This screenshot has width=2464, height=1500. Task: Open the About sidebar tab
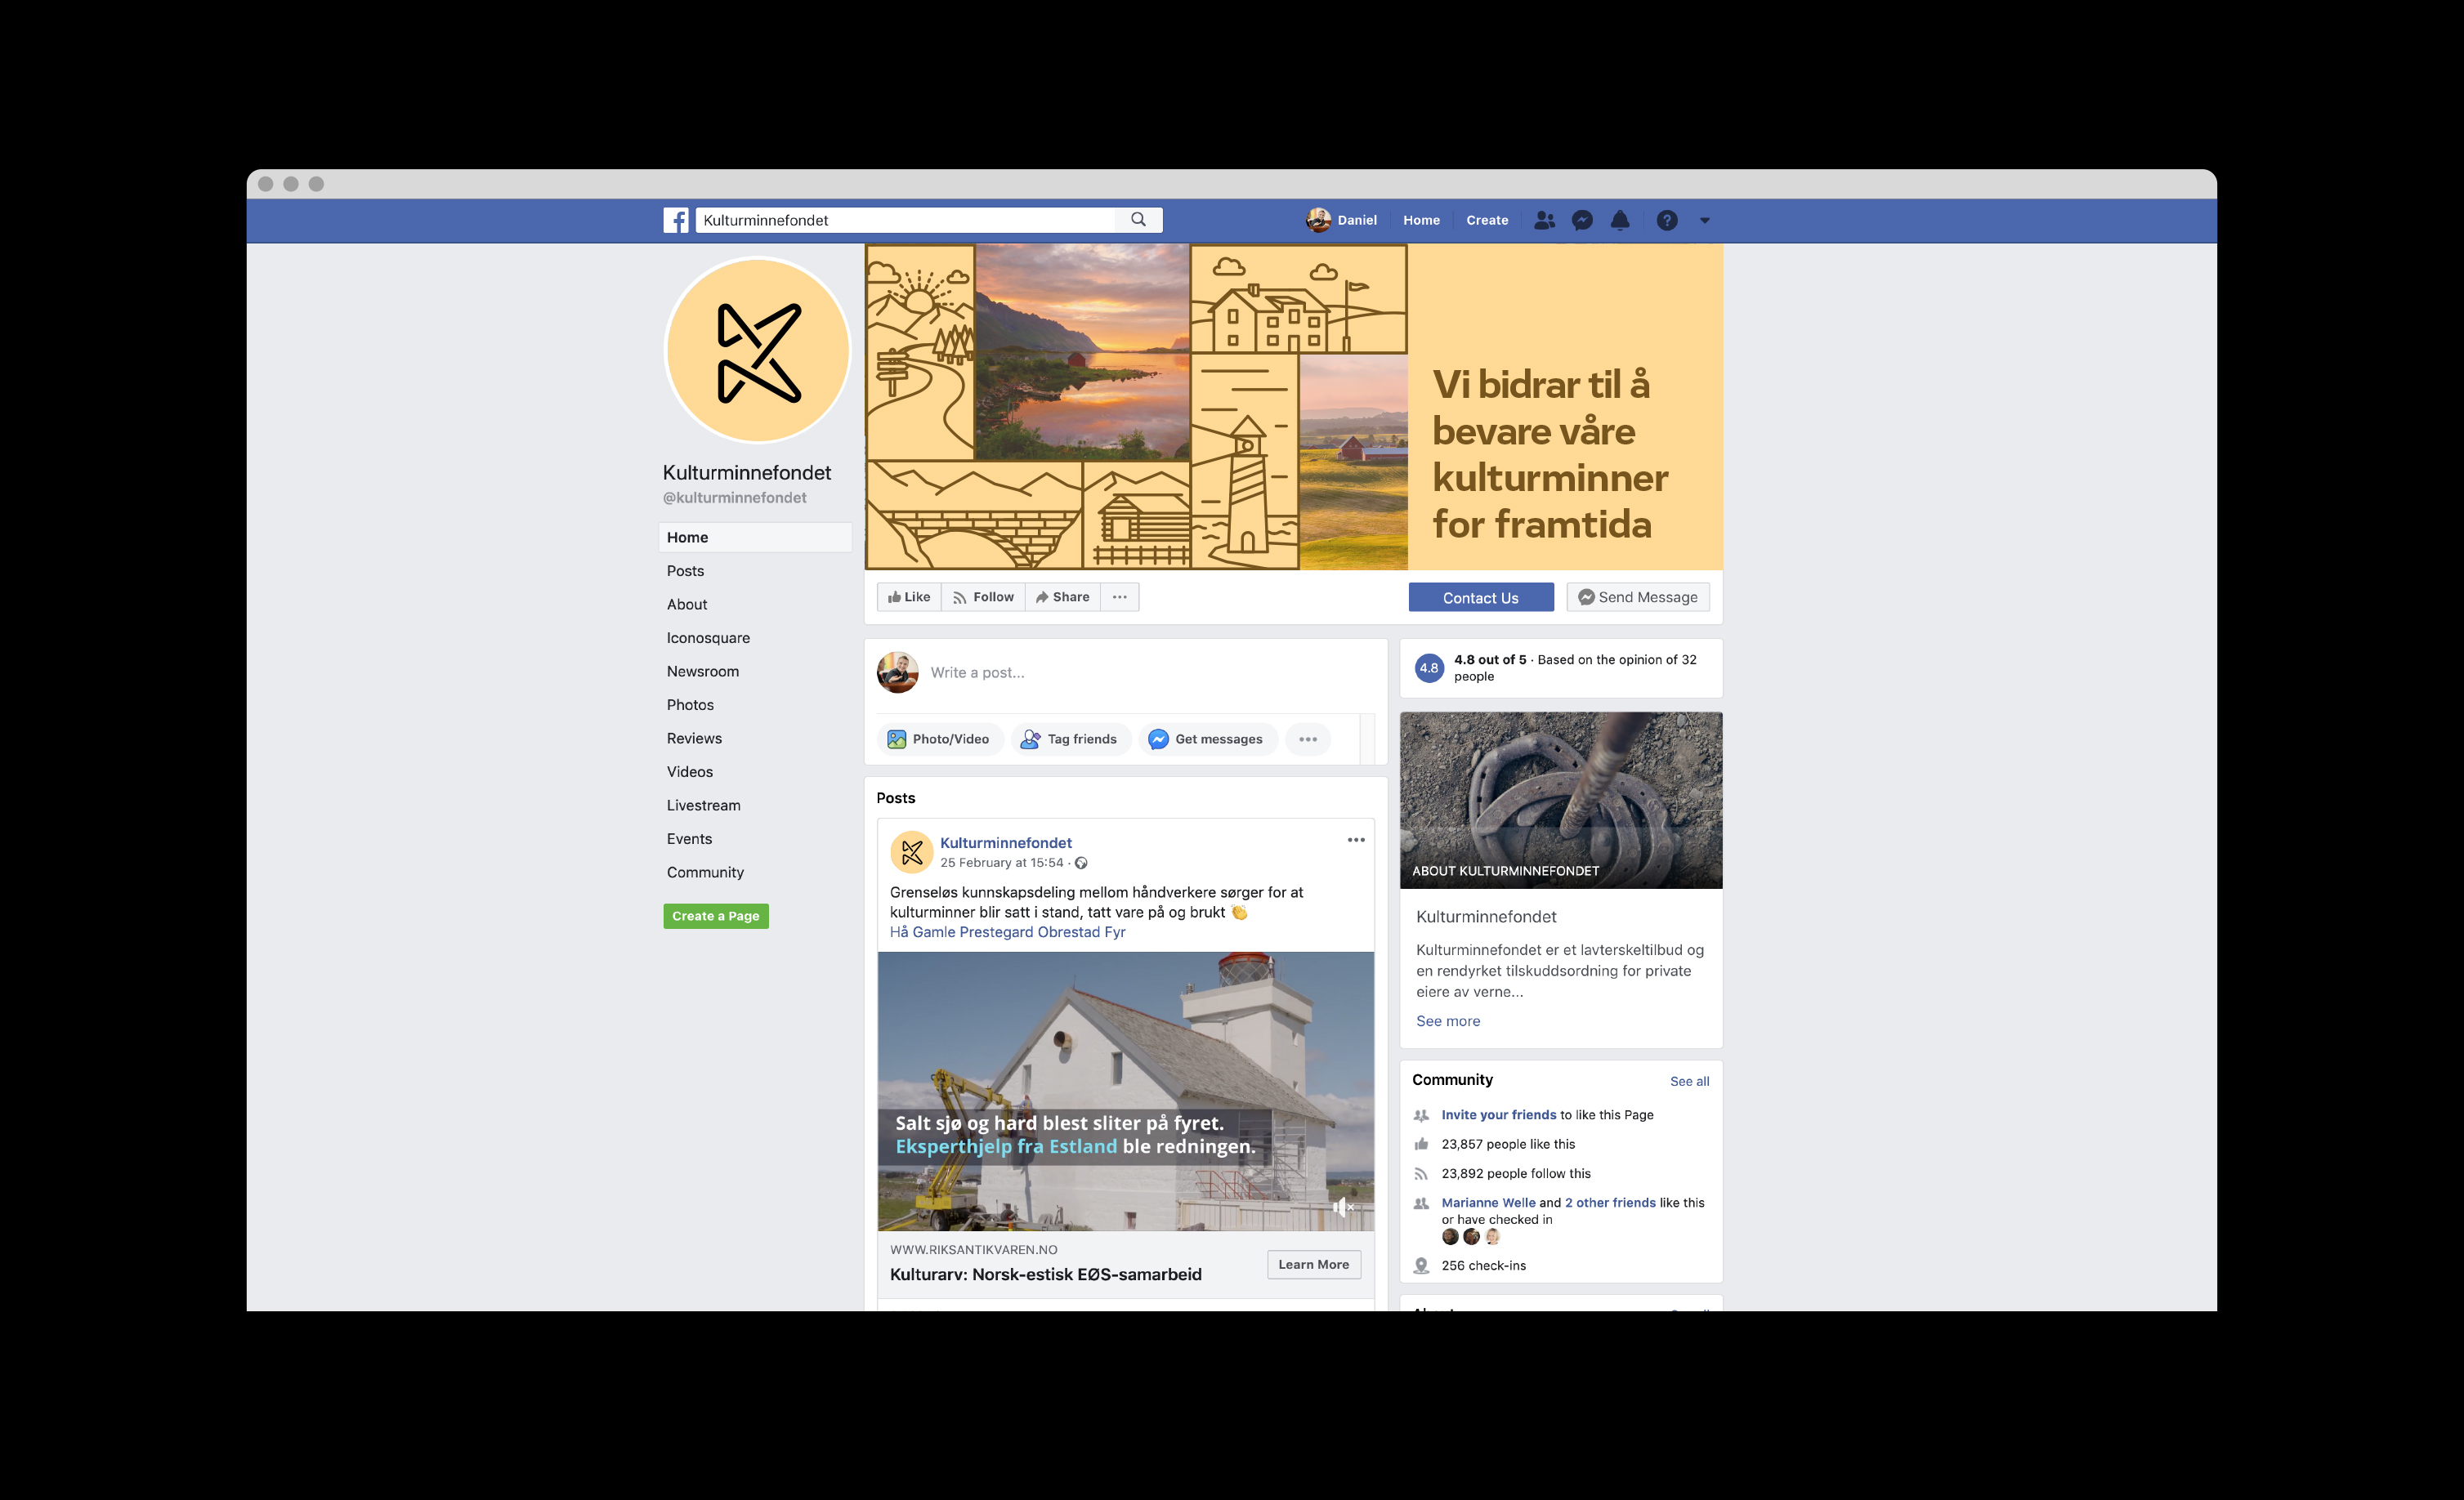(687, 604)
